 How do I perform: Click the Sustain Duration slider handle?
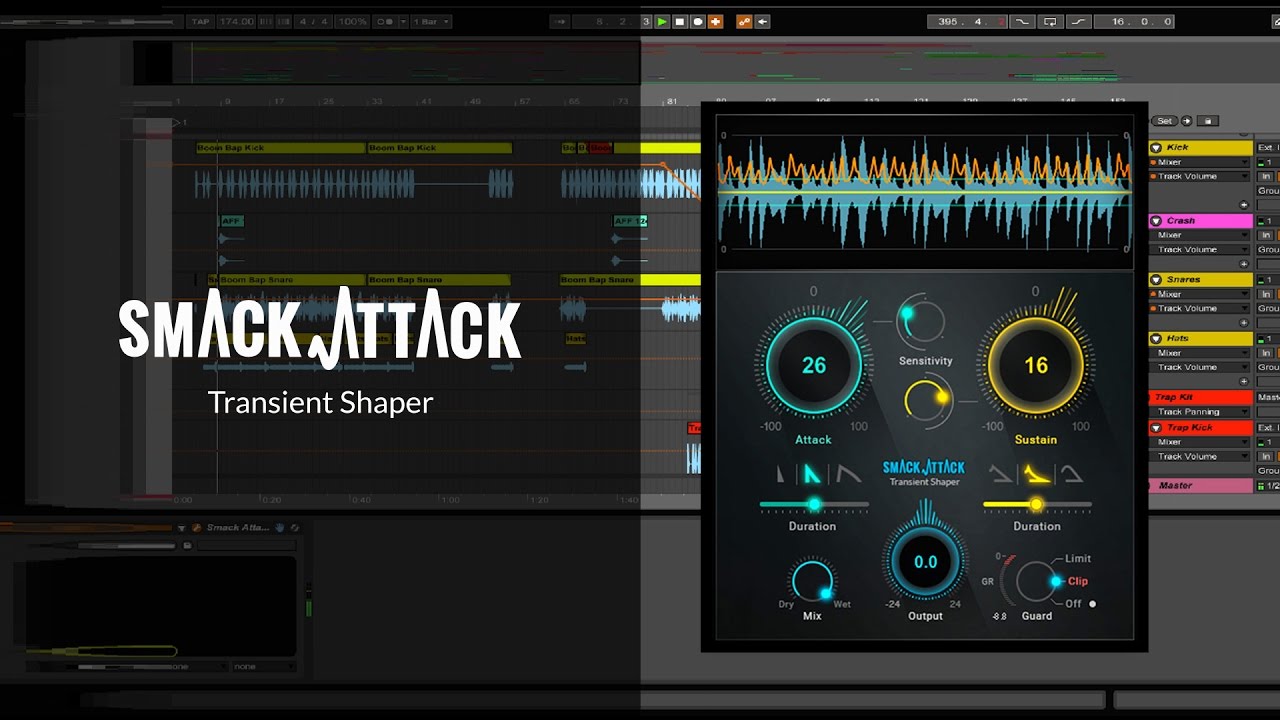pyautogui.click(x=1036, y=504)
